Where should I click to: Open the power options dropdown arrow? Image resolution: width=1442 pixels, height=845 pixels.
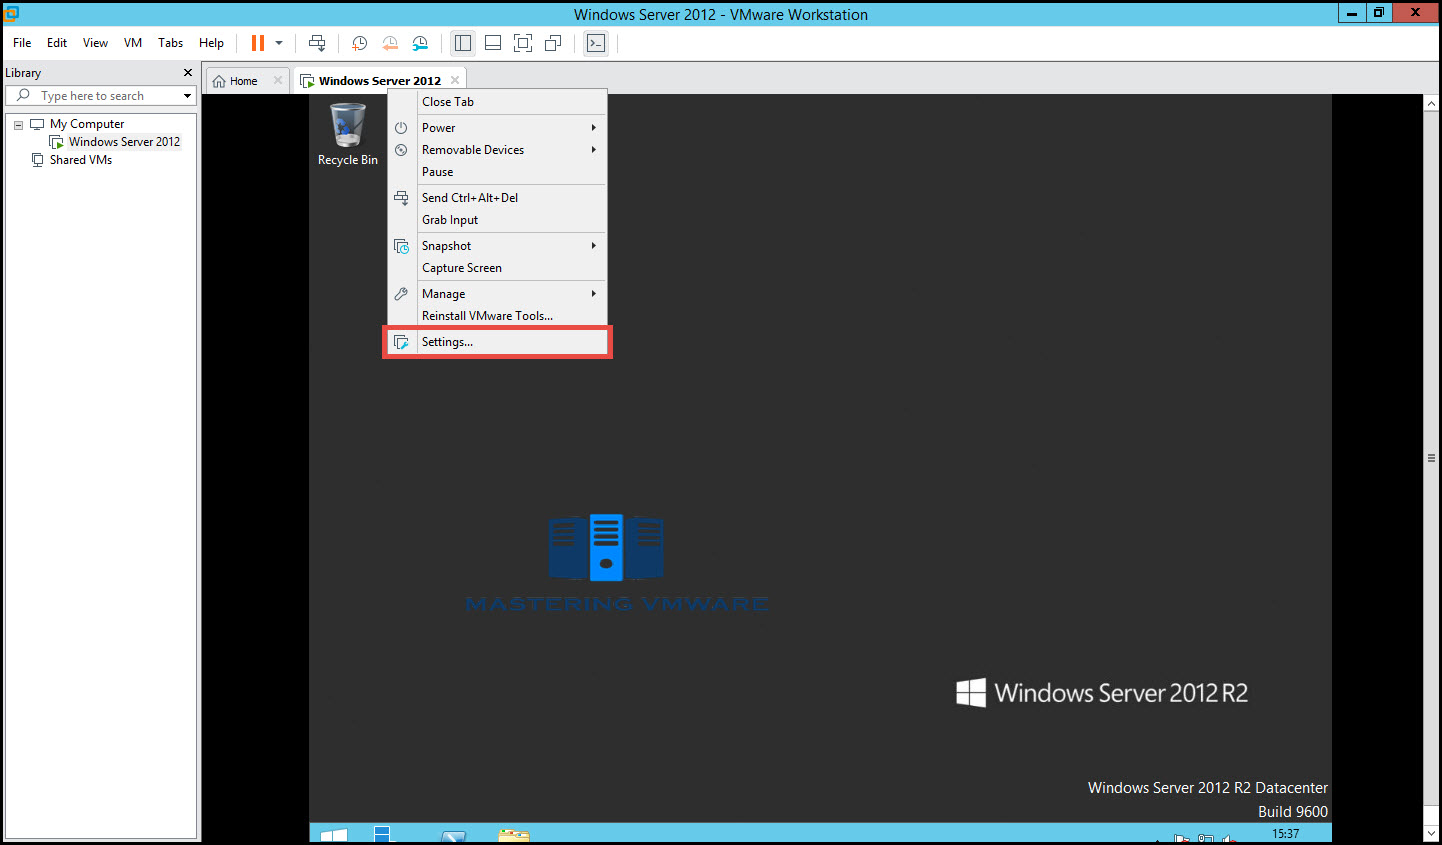279,43
